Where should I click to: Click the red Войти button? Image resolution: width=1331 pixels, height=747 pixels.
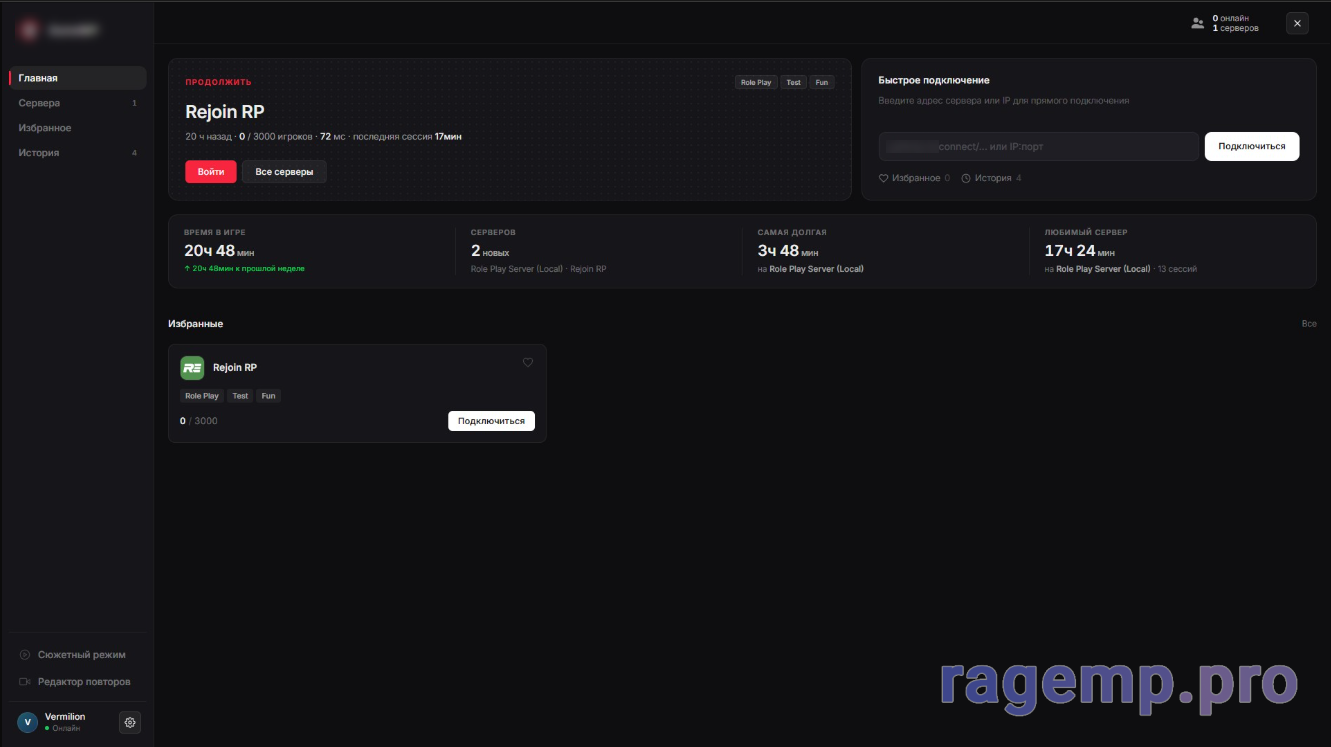pos(211,172)
